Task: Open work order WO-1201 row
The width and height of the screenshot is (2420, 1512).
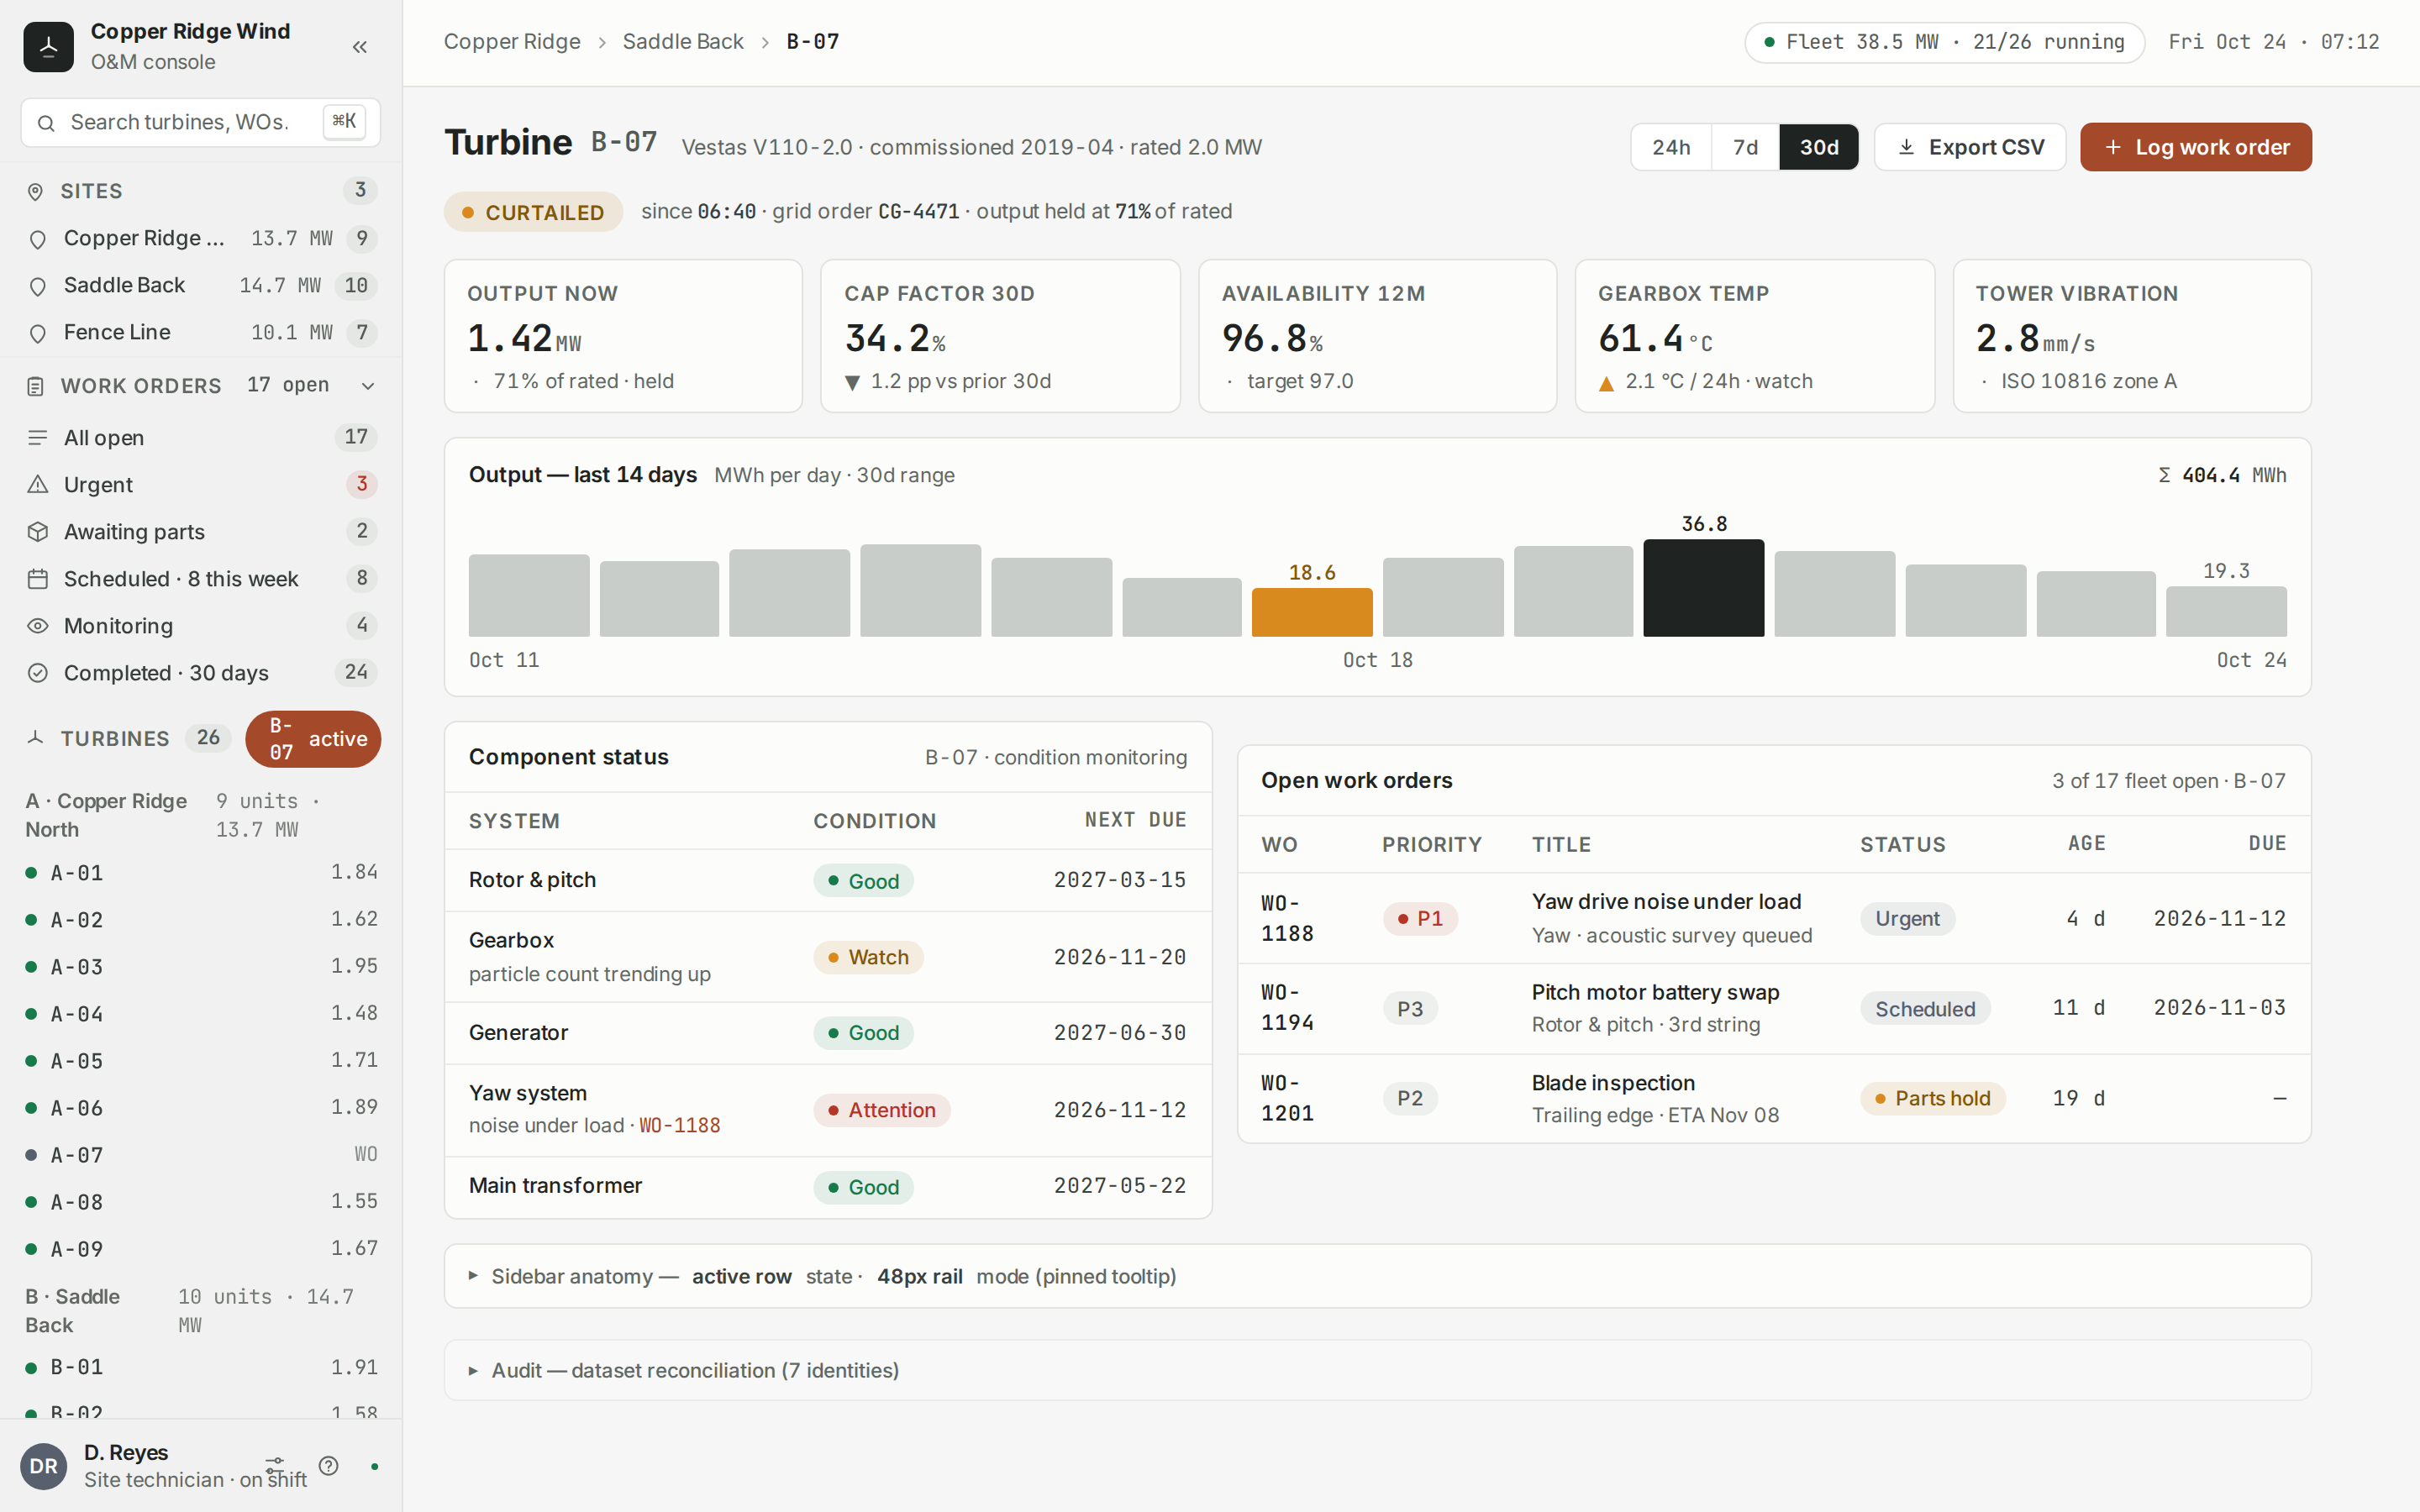Action: (1774, 1098)
